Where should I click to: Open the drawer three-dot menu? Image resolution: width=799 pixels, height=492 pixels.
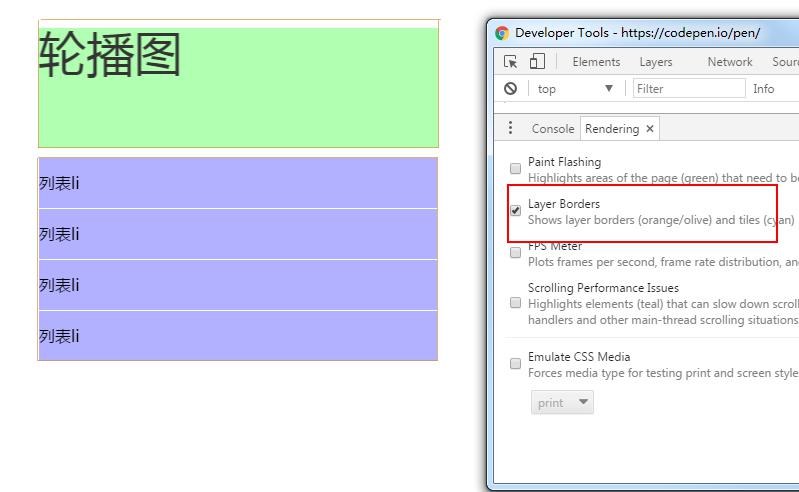pos(510,128)
